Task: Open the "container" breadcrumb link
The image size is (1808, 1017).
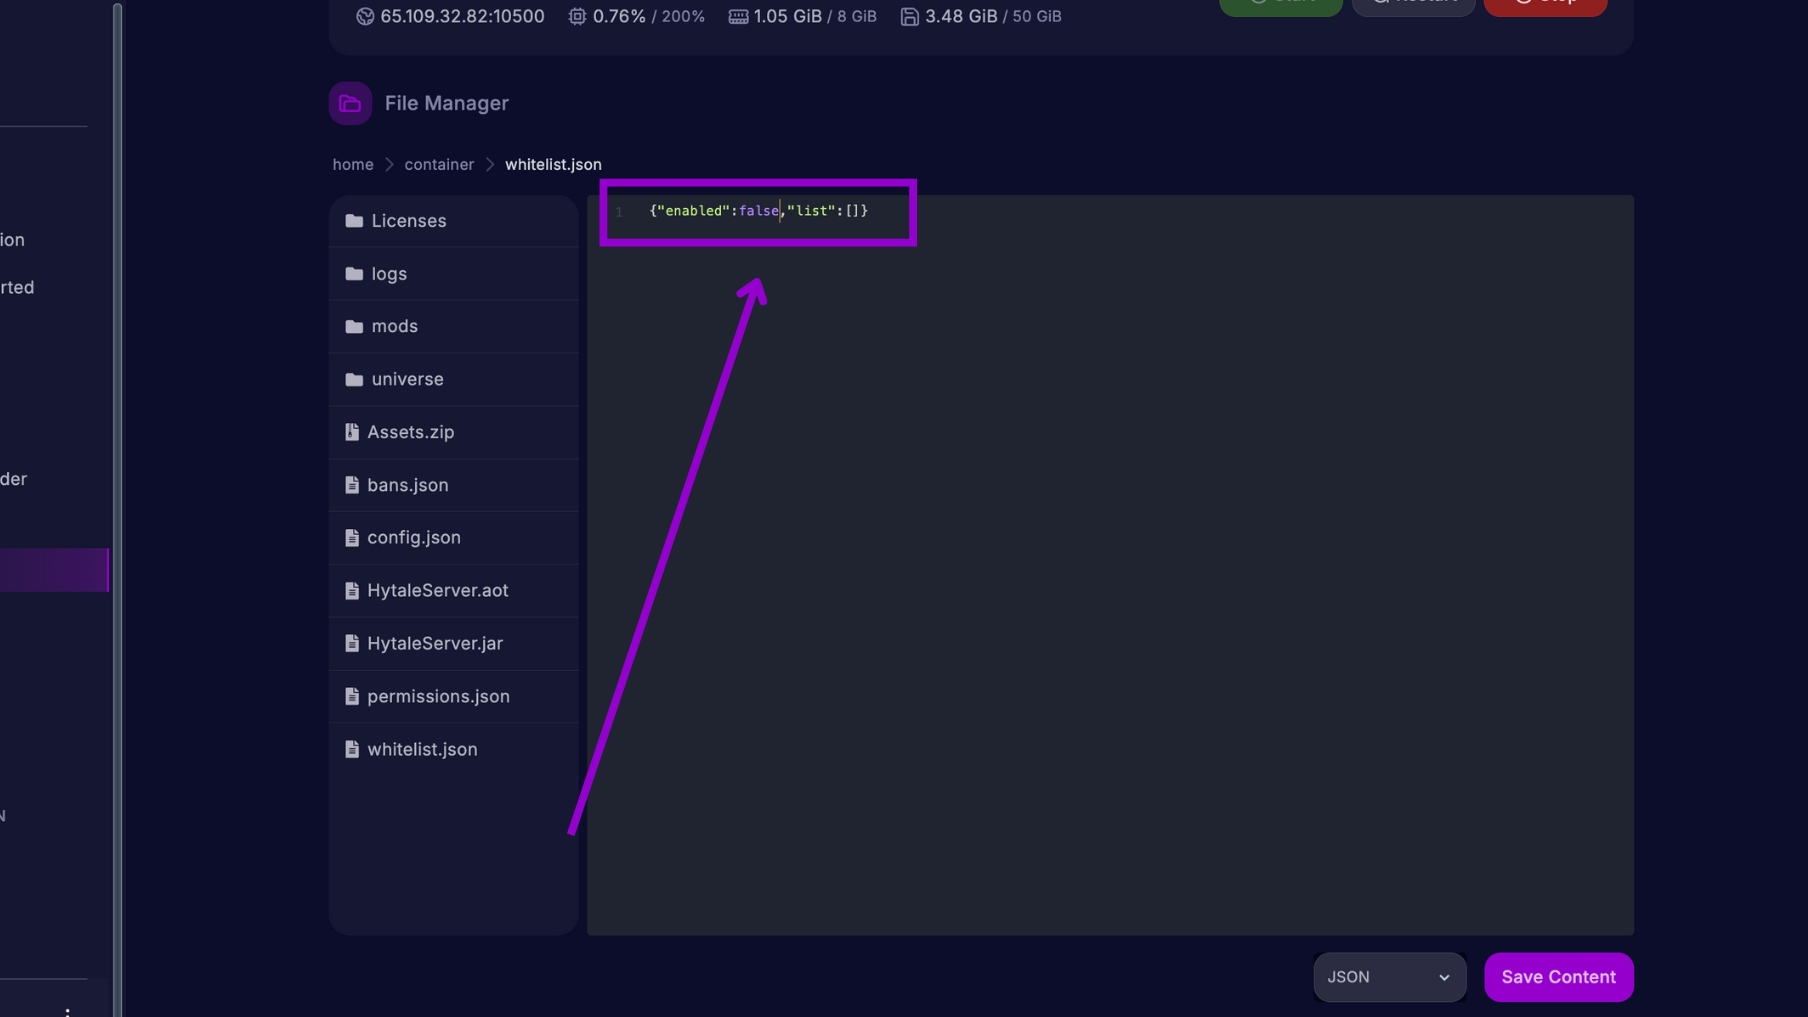Action: (x=438, y=164)
